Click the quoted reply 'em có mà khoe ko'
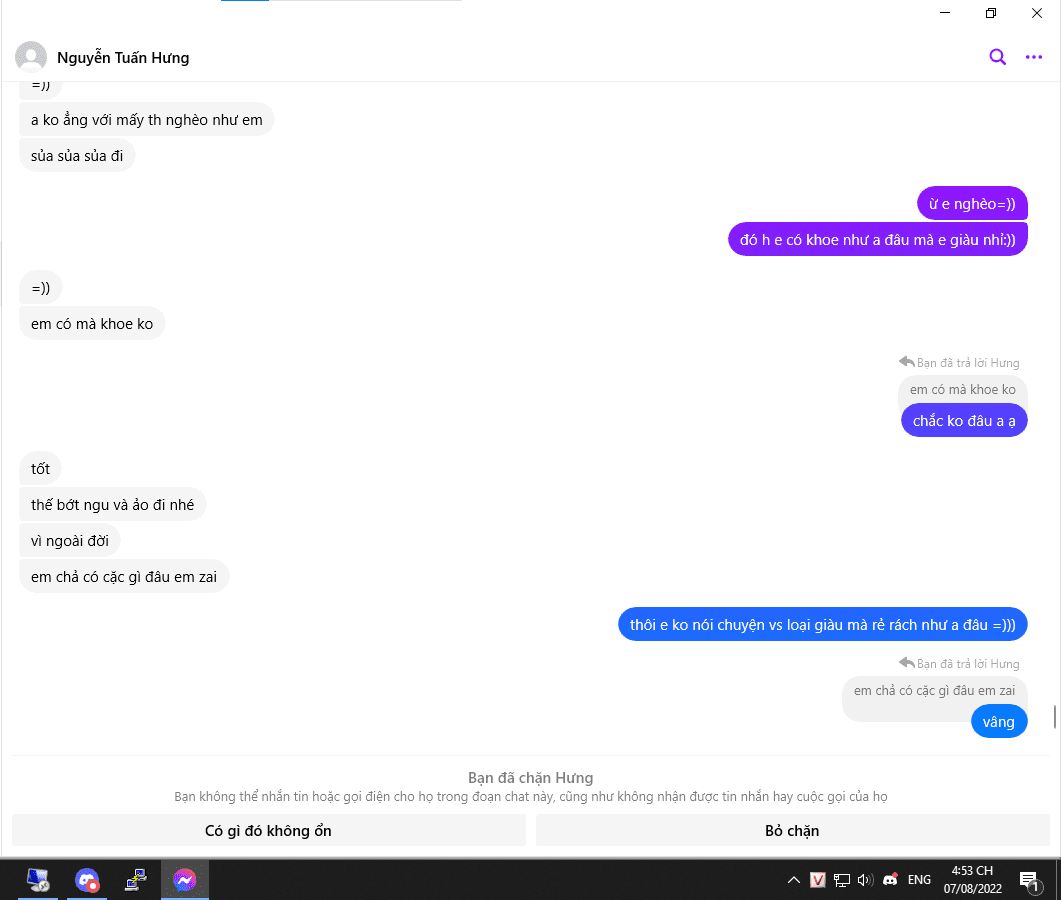 pos(962,390)
